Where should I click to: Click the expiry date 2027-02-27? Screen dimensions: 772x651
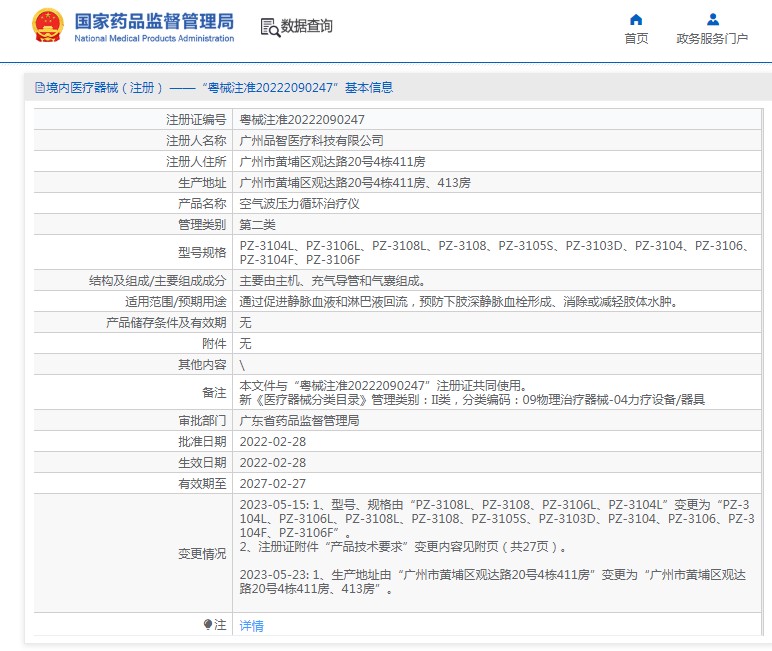[272, 483]
